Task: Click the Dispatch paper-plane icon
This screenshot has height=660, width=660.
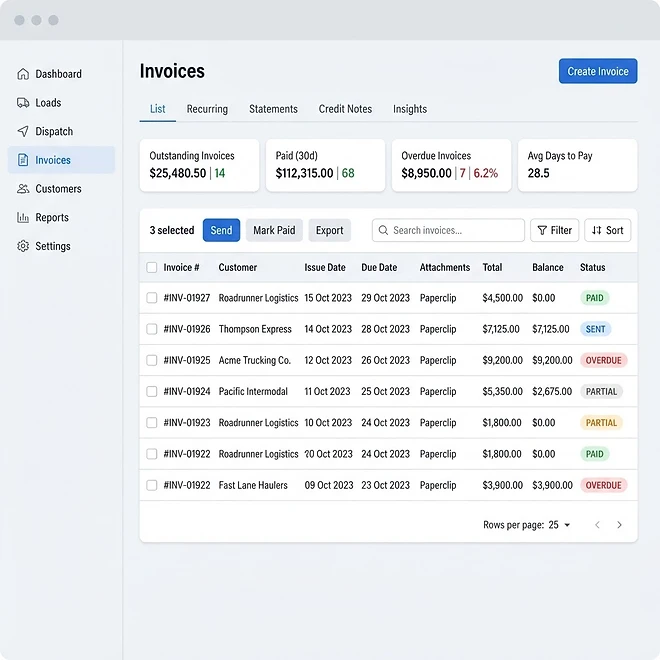Action: pyautogui.click(x=23, y=131)
